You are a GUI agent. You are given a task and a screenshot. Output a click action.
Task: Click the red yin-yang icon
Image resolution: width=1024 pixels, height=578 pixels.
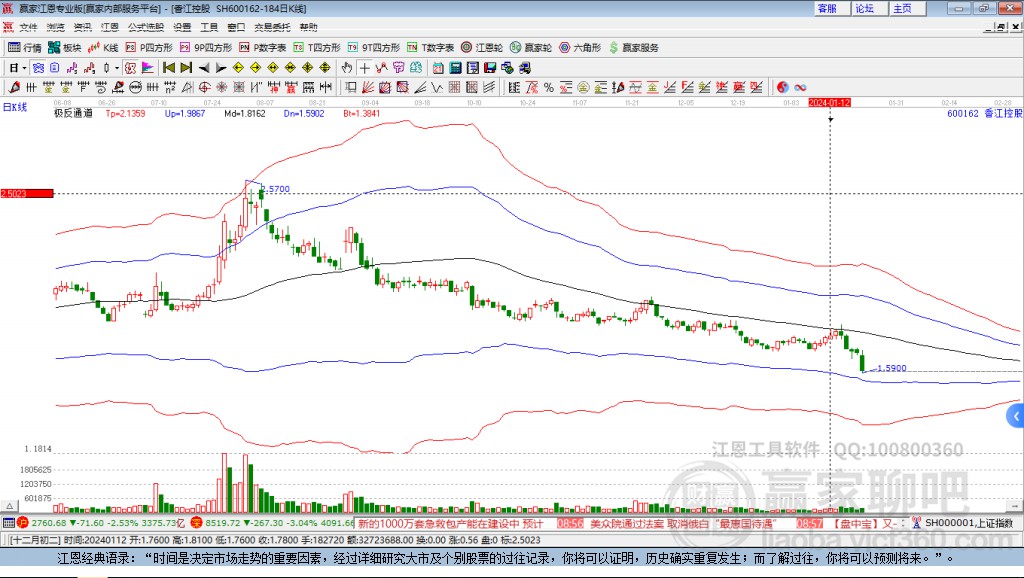[782, 88]
